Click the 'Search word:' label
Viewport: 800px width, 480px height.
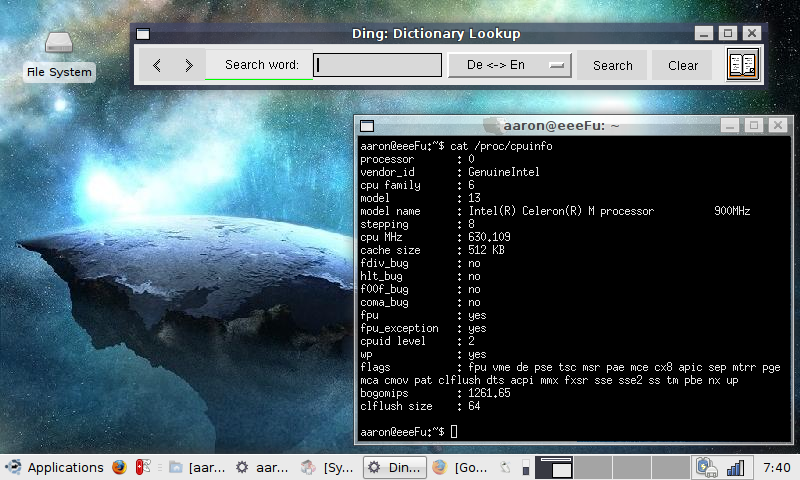tap(262, 65)
